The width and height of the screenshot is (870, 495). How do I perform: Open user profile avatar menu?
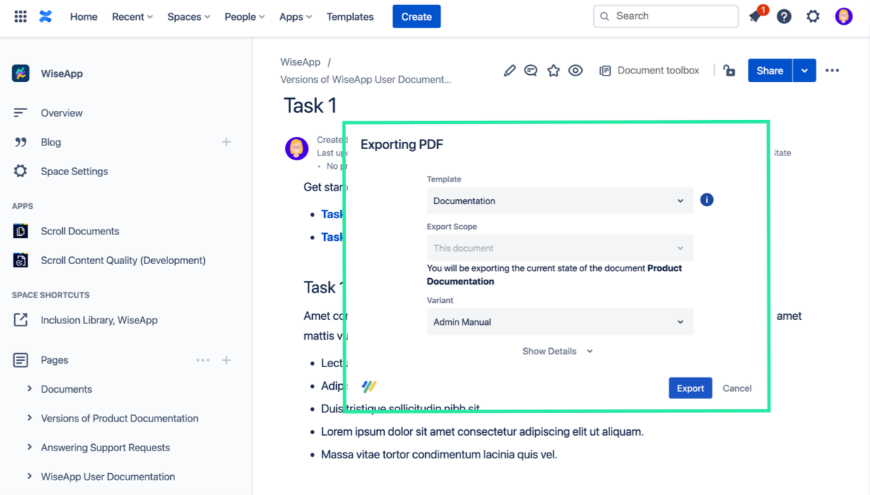844,17
